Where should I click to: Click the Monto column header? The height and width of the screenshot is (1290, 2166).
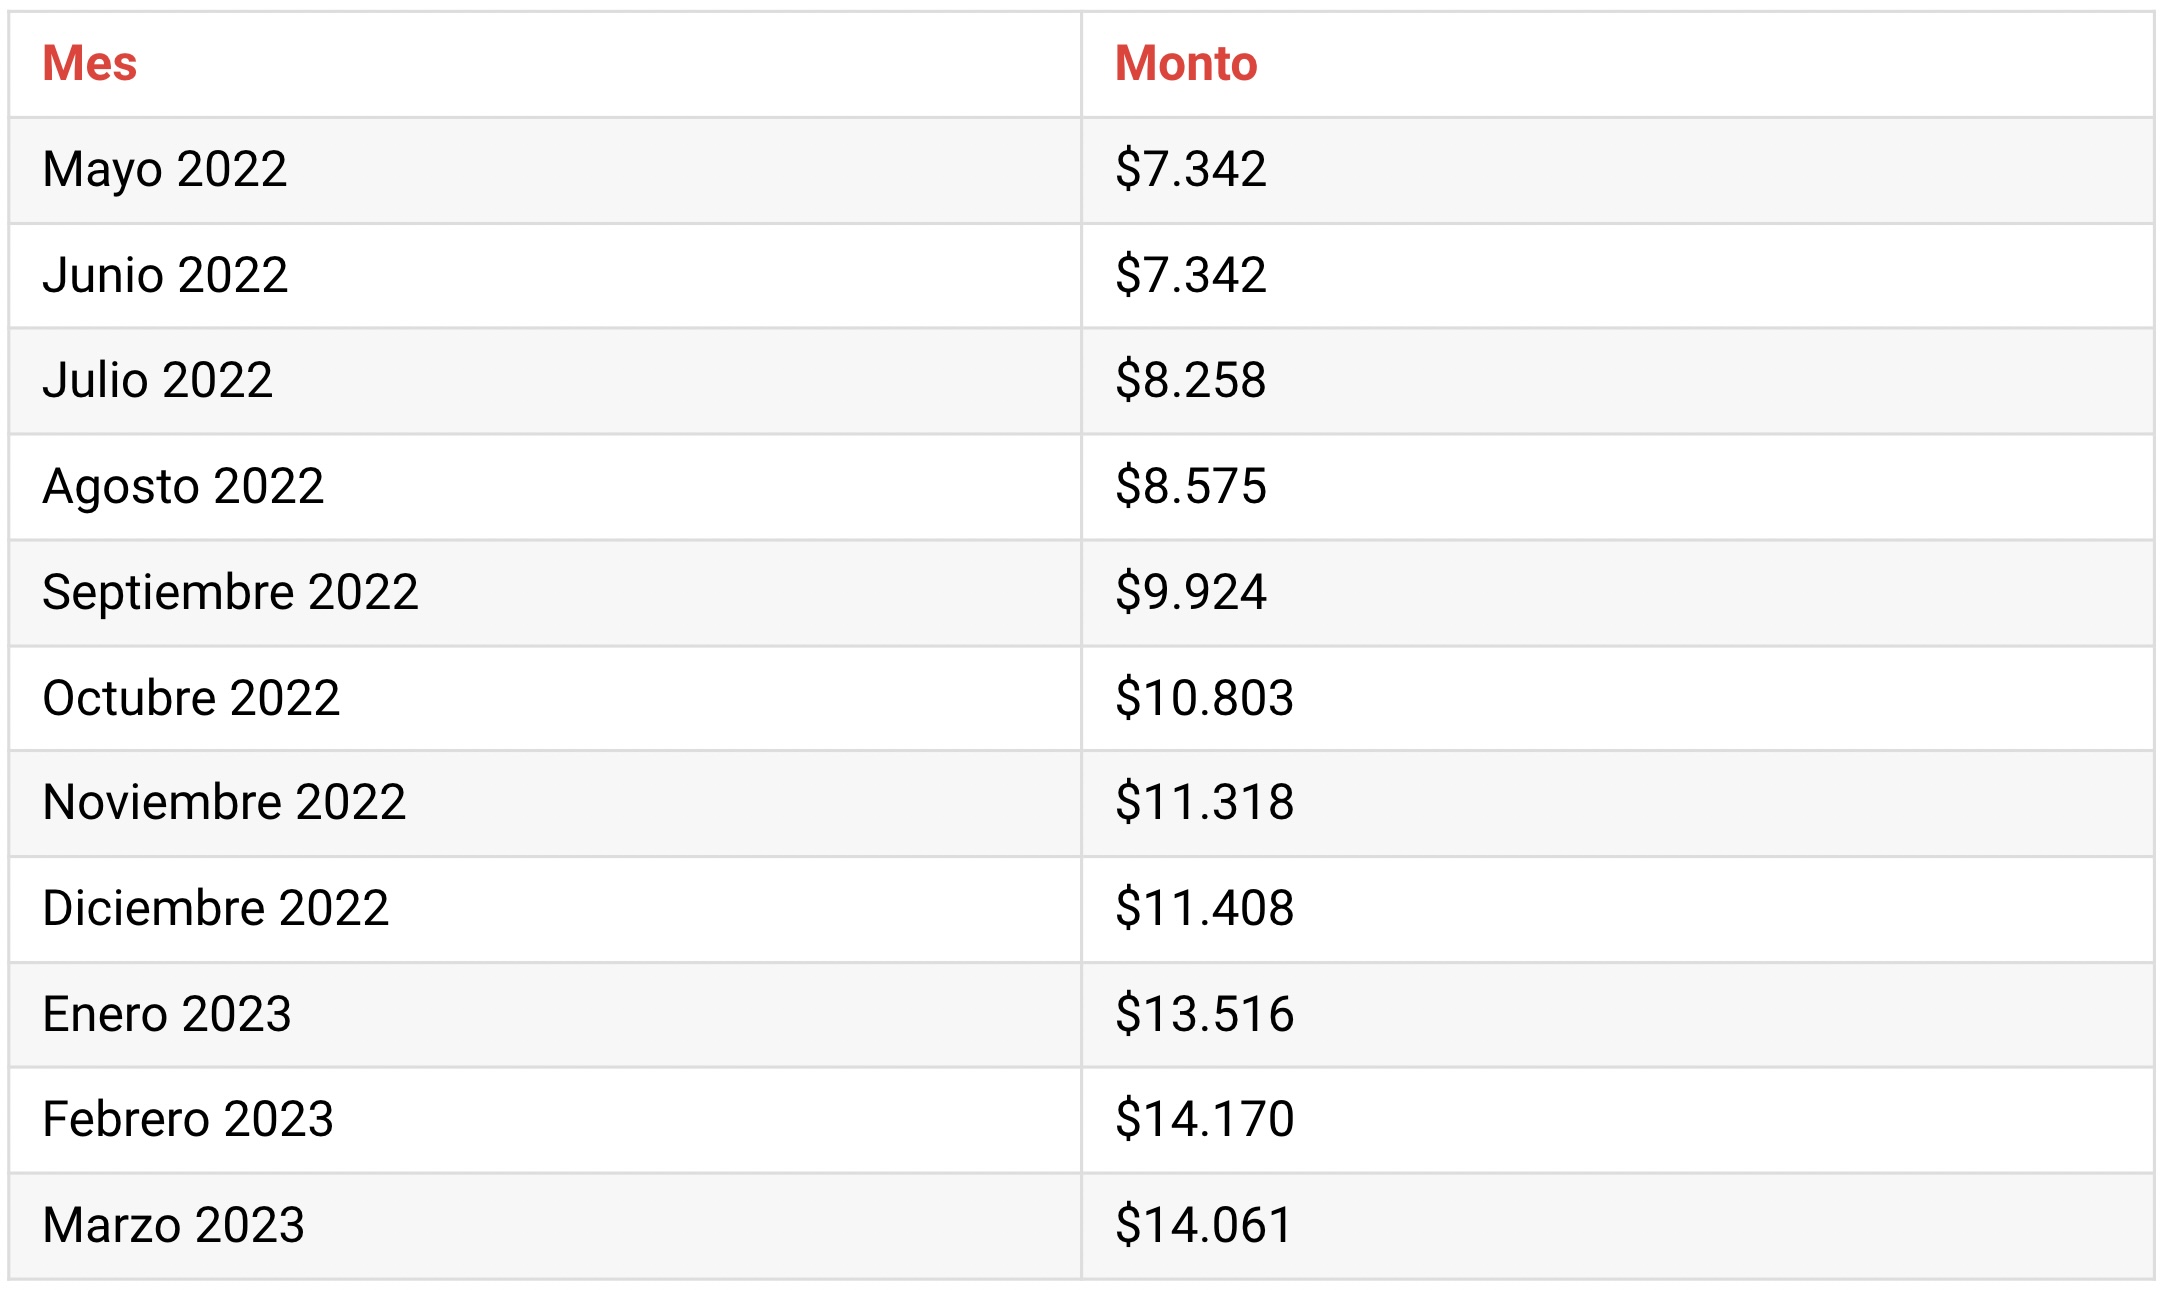[1186, 64]
